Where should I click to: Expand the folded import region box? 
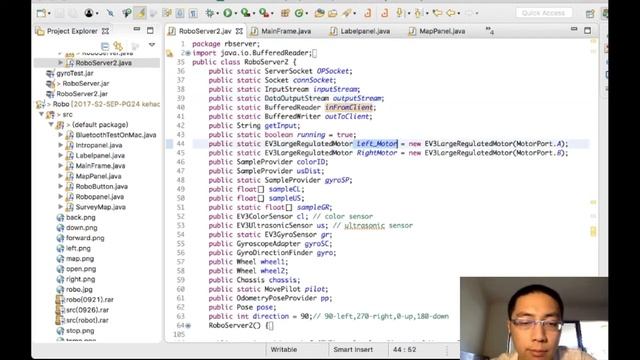pyautogui.click(x=314, y=53)
